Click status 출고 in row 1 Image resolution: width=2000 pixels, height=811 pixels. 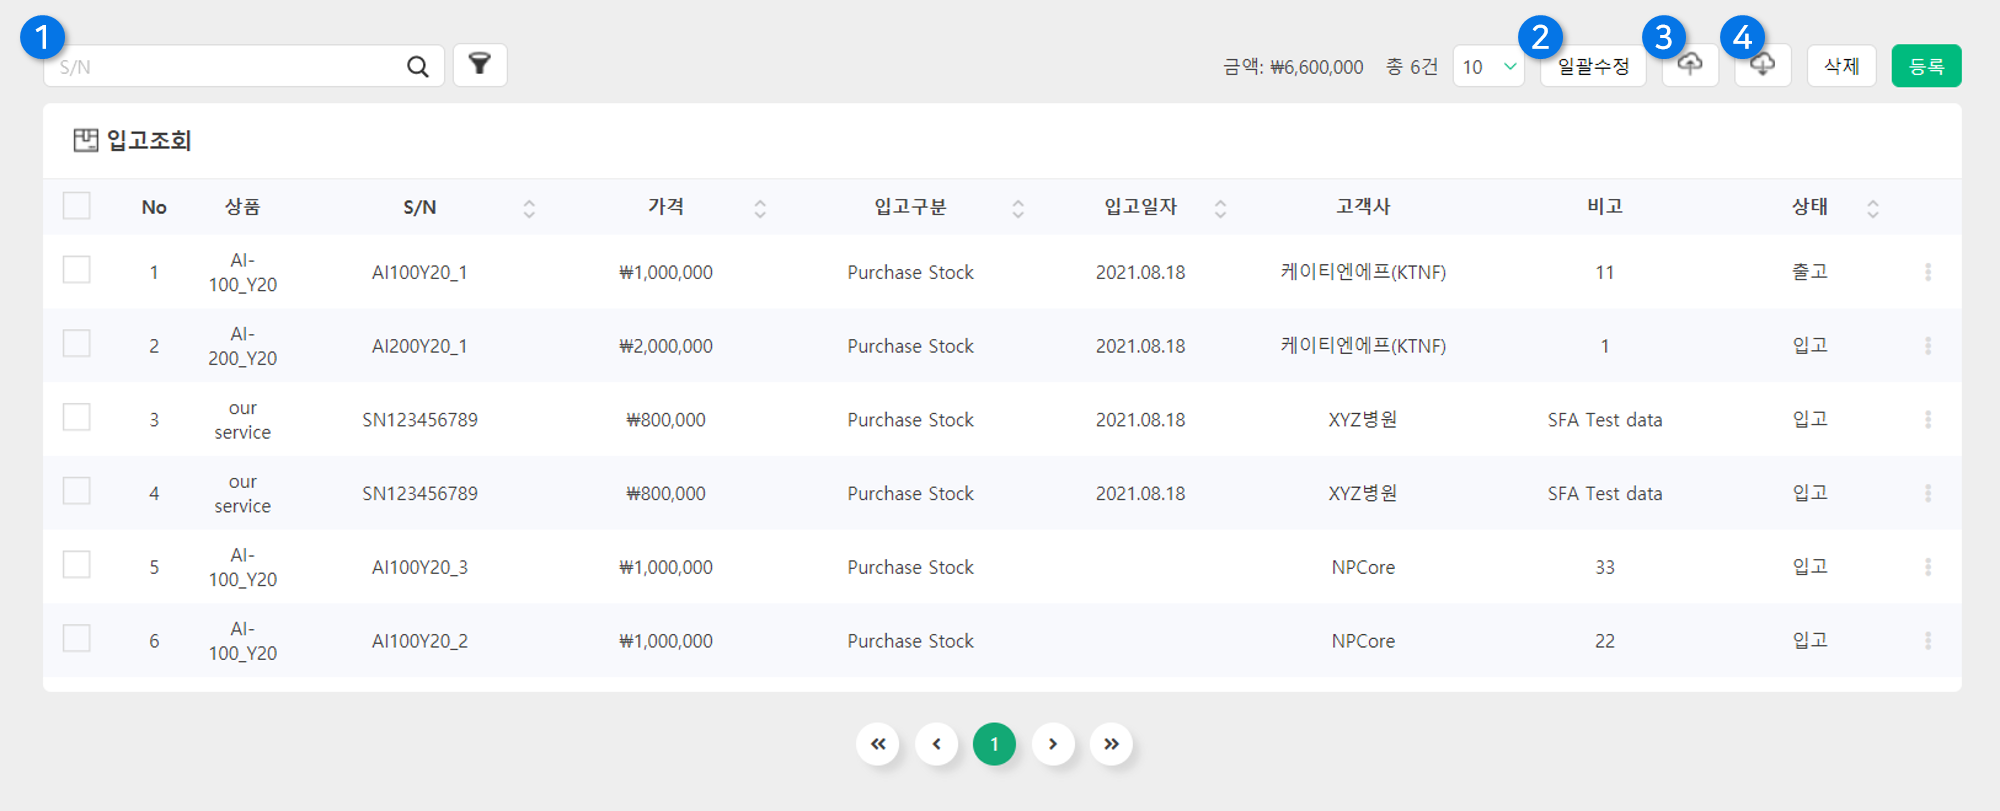click(1810, 272)
